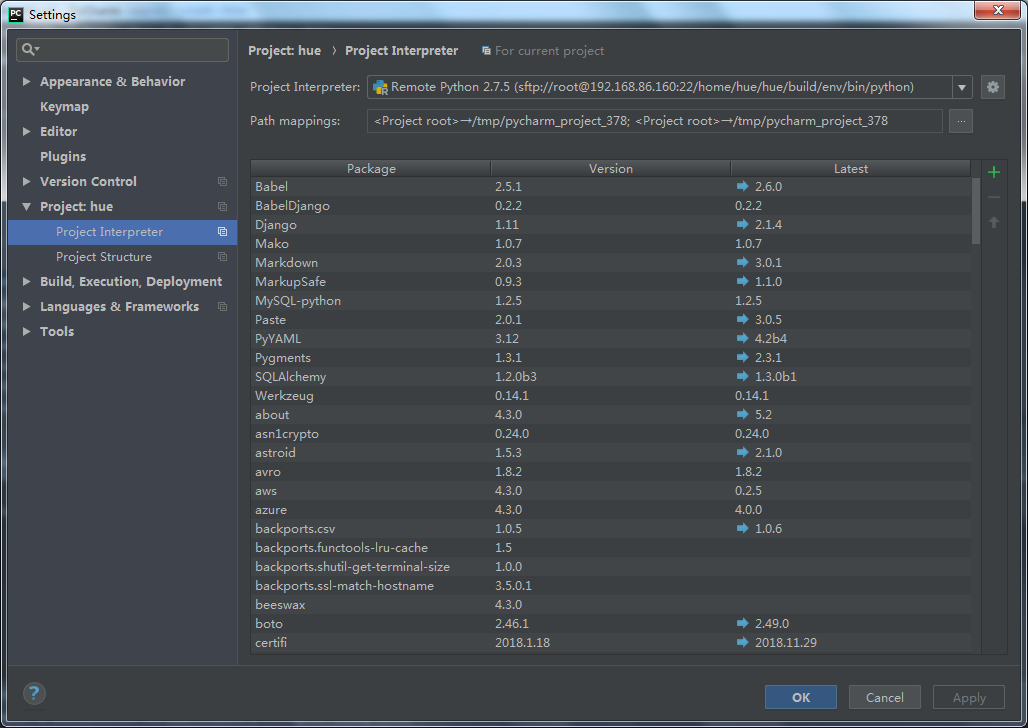Install a new package with green plus

coord(993,171)
